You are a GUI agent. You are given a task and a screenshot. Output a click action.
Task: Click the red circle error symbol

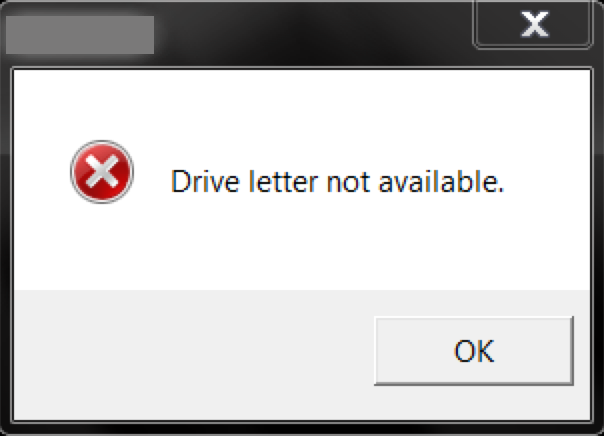click(x=102, y=172)
